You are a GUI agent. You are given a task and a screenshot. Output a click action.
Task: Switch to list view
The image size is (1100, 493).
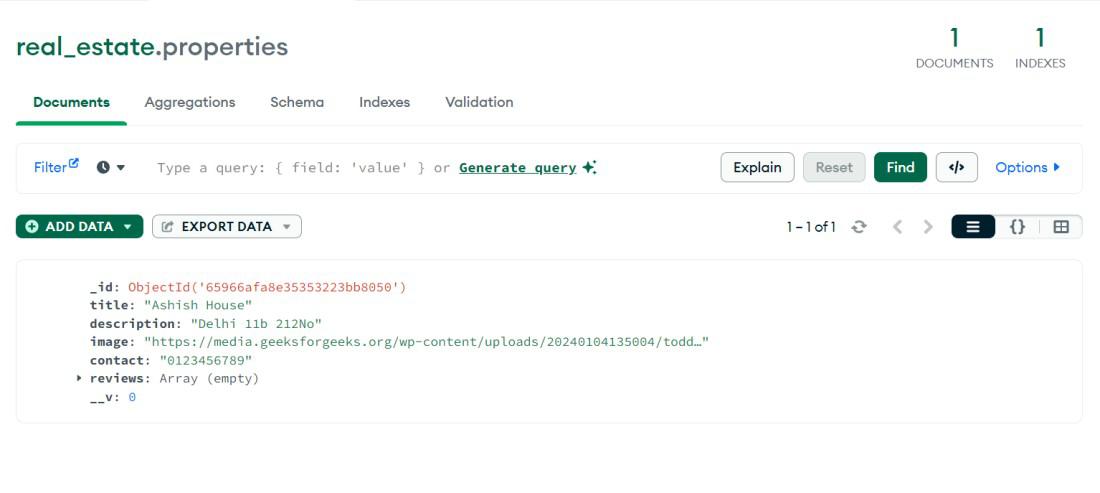tap(973, 227)
